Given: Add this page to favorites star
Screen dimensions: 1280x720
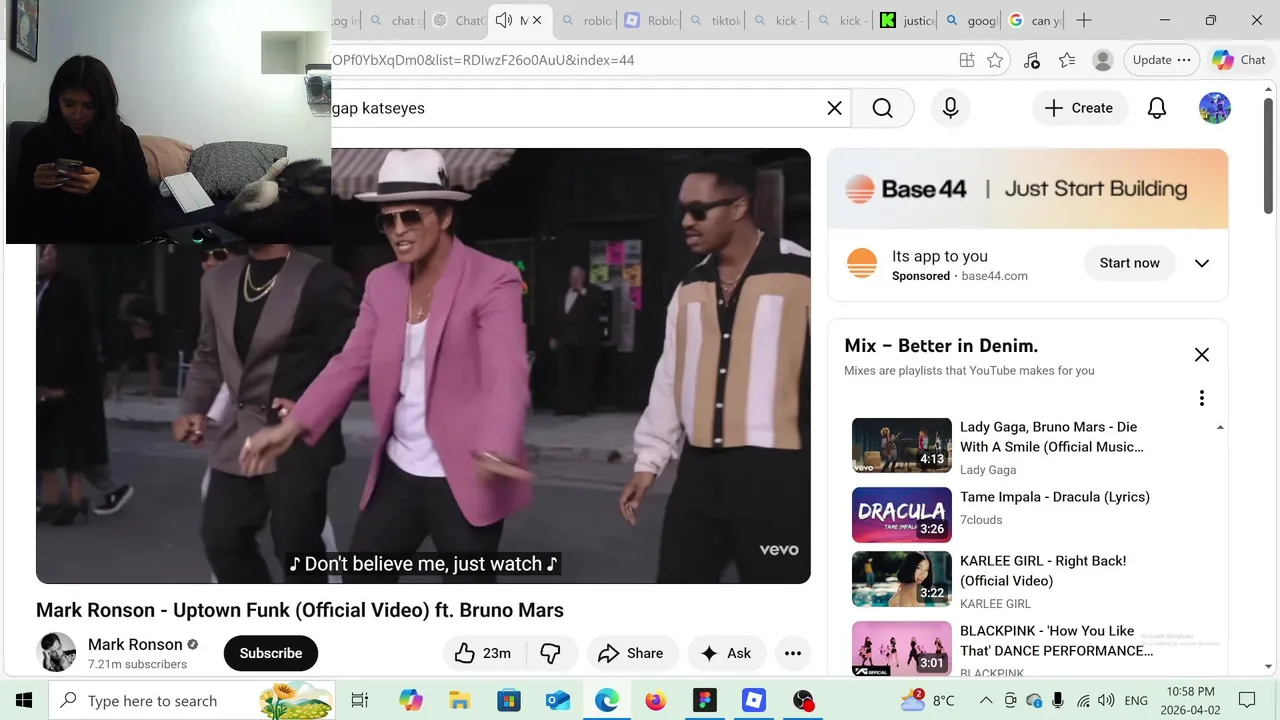Looking at the screenshot, I should click(995, 60).
